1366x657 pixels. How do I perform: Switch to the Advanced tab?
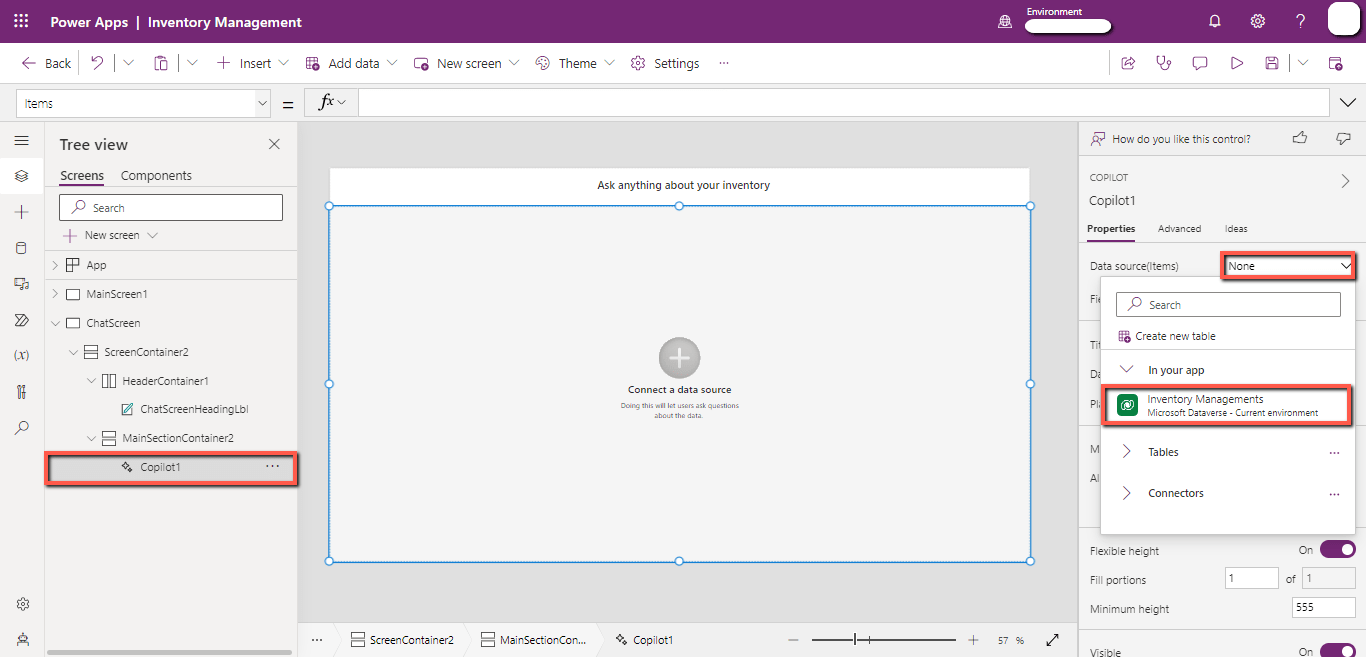(1179, 229)
